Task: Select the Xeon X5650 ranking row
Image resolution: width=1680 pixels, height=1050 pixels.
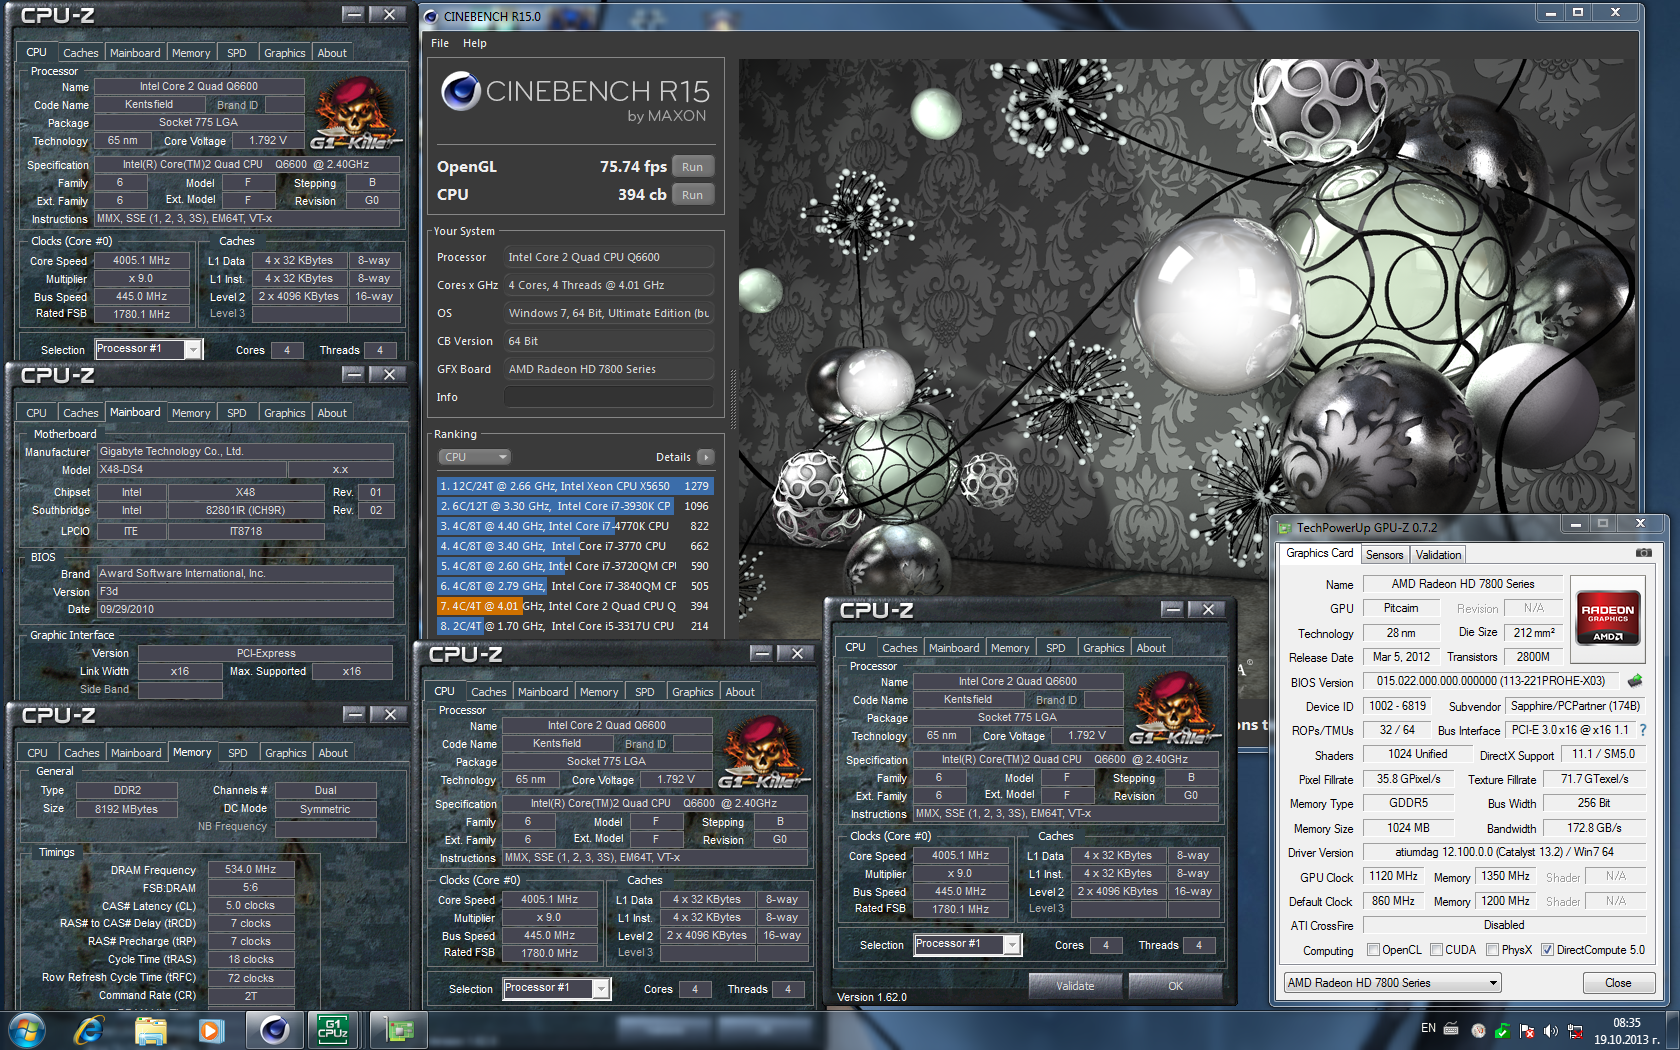Action: [574, 486]
